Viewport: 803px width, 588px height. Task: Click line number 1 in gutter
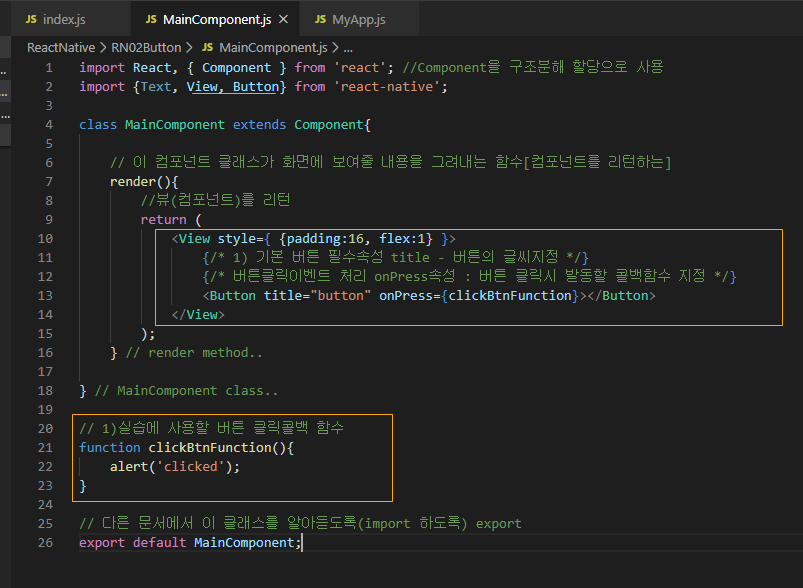click(x=49, y=68)
